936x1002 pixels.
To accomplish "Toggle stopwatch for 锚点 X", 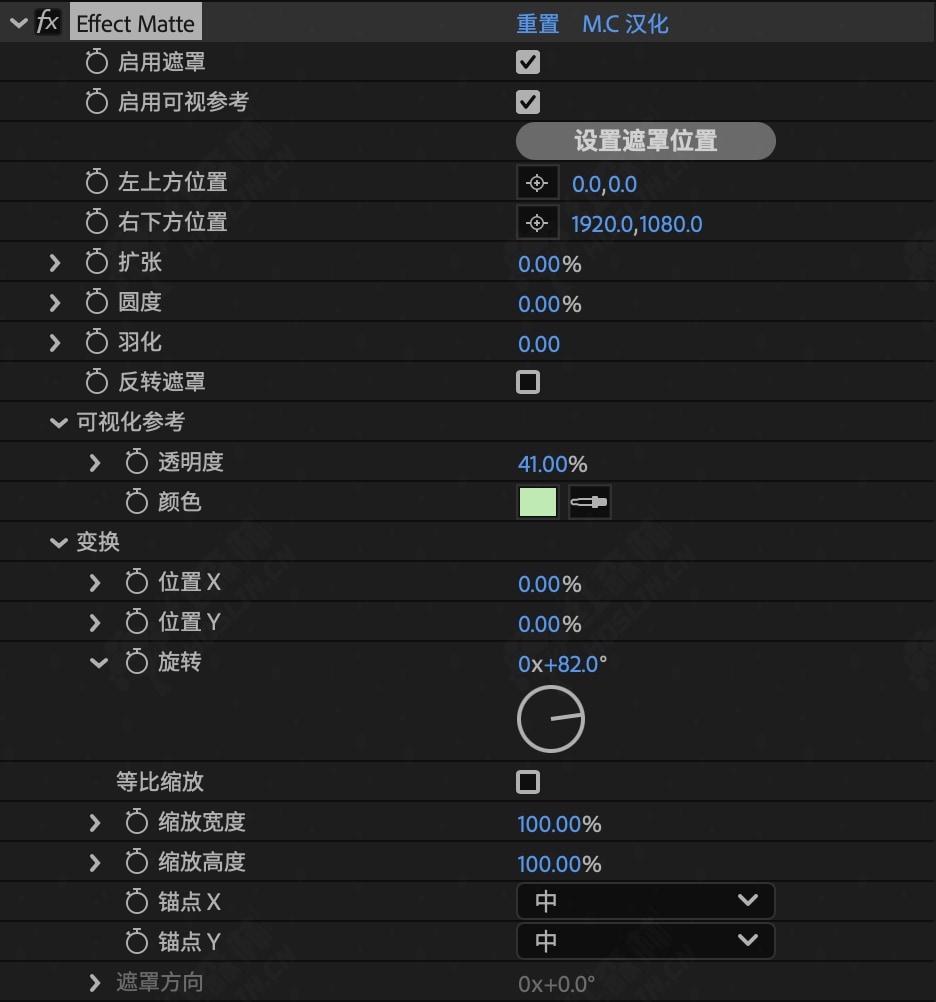I will click(x=136, y=902).
